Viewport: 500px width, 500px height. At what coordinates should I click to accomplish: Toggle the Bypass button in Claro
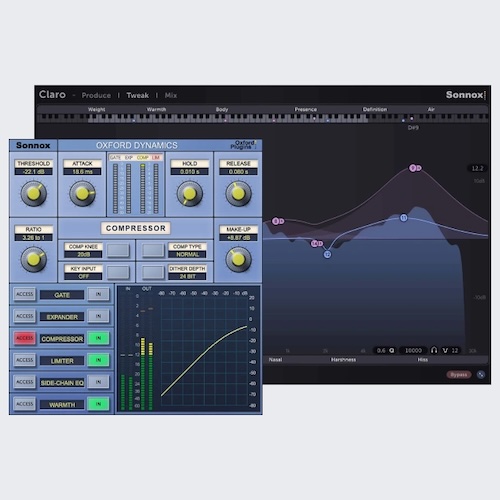click(459, 375)
